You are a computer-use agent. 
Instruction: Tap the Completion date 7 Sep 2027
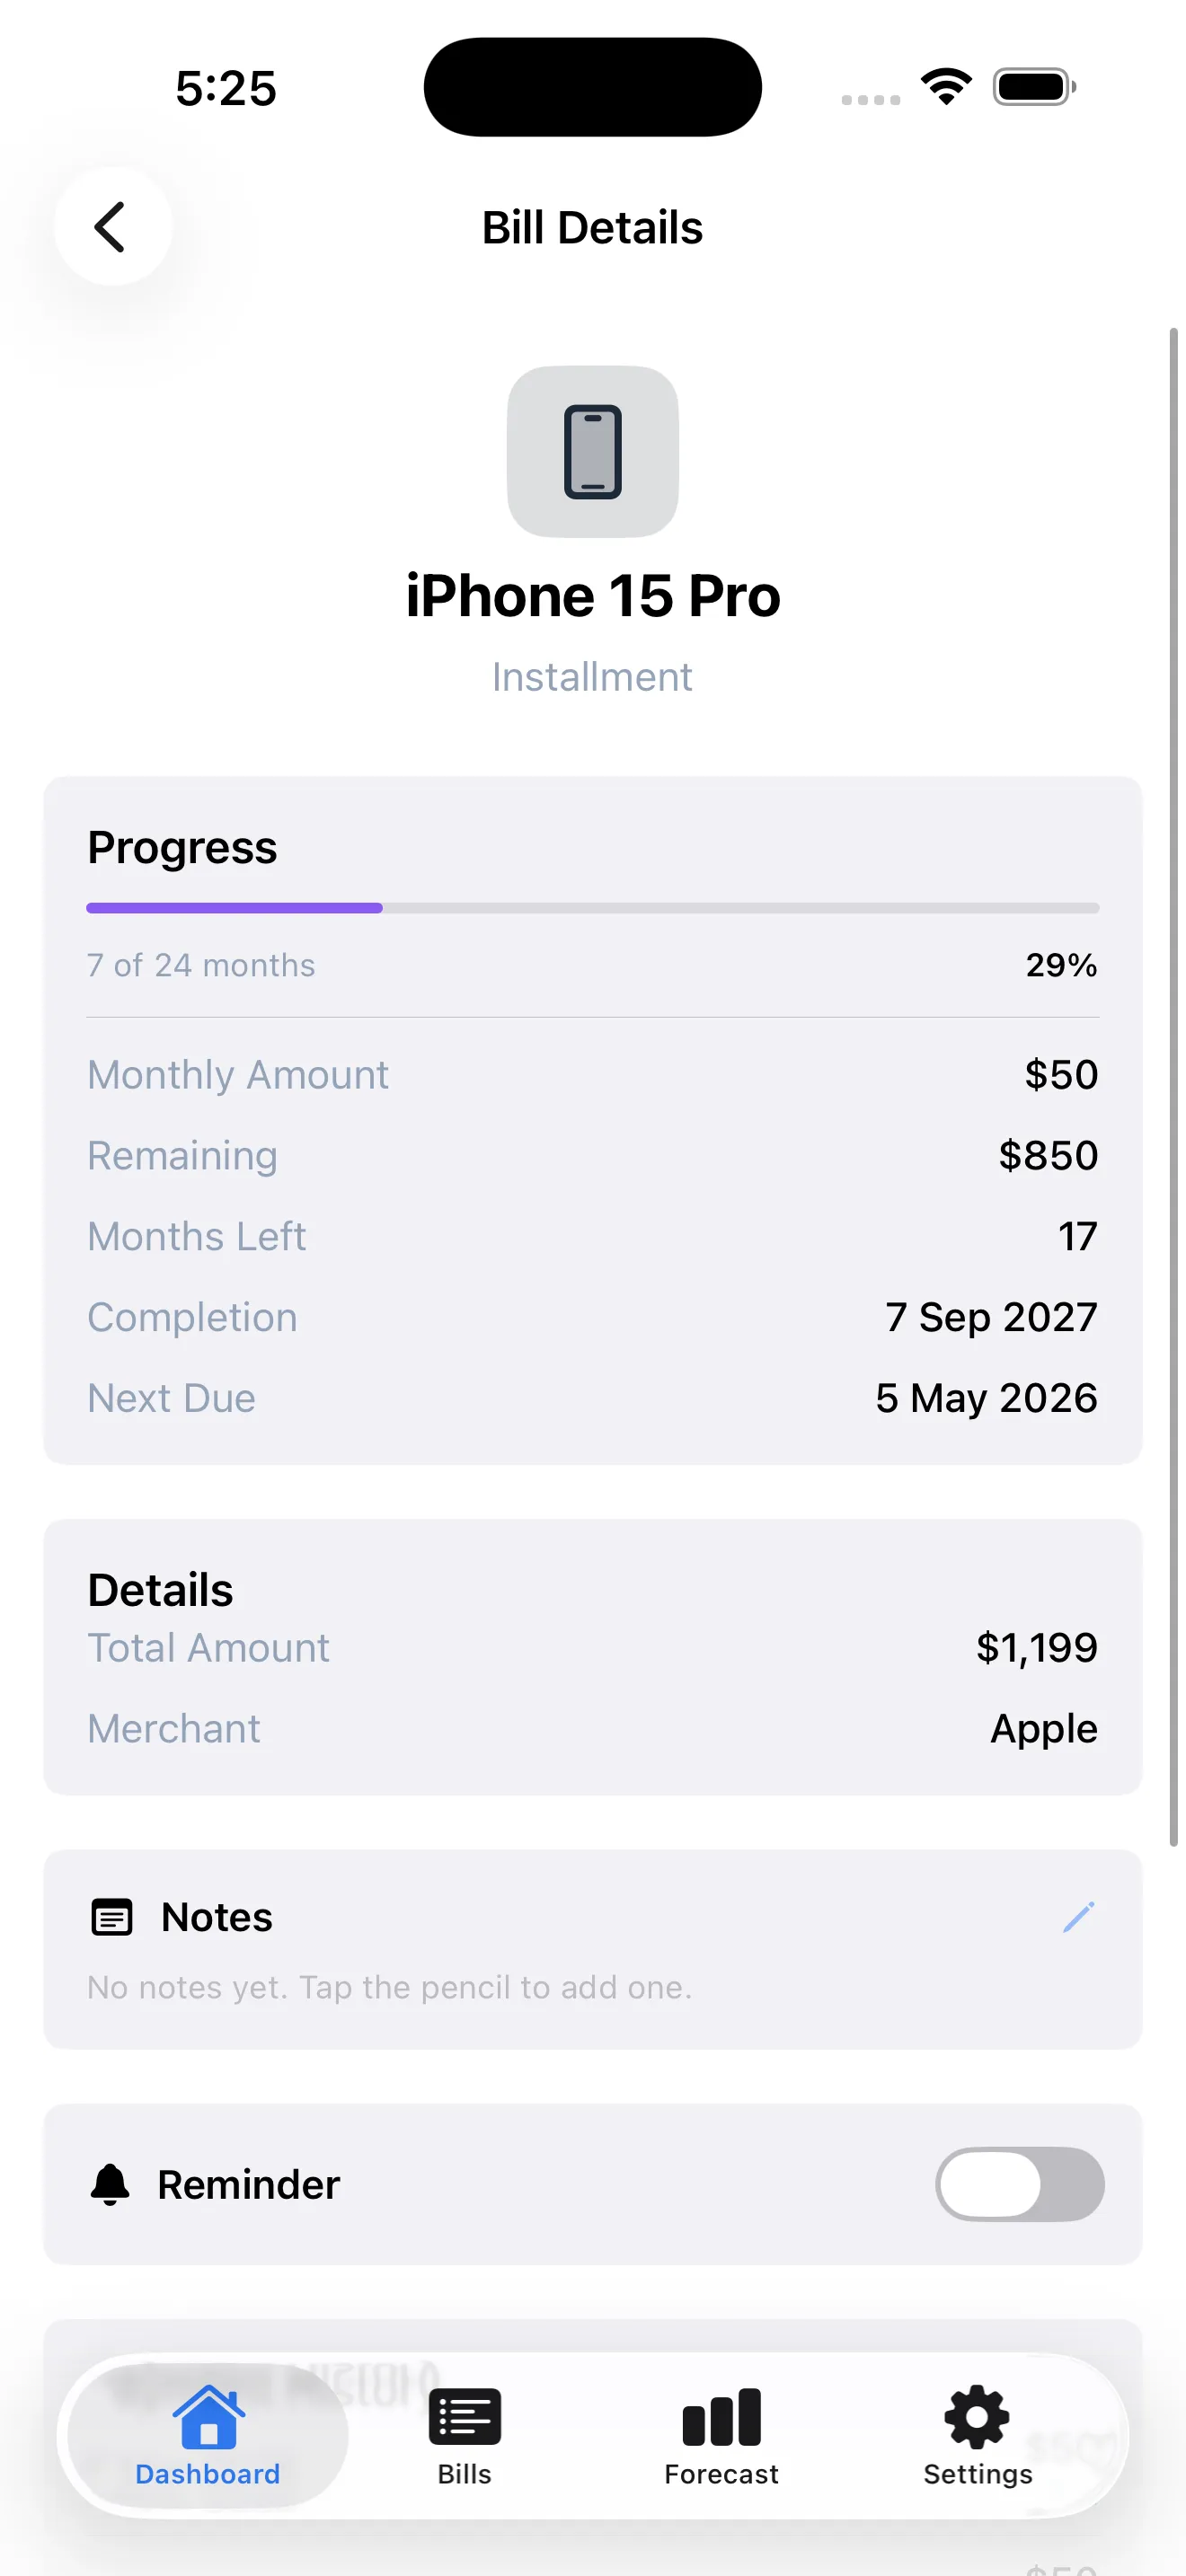(991, 1317)
